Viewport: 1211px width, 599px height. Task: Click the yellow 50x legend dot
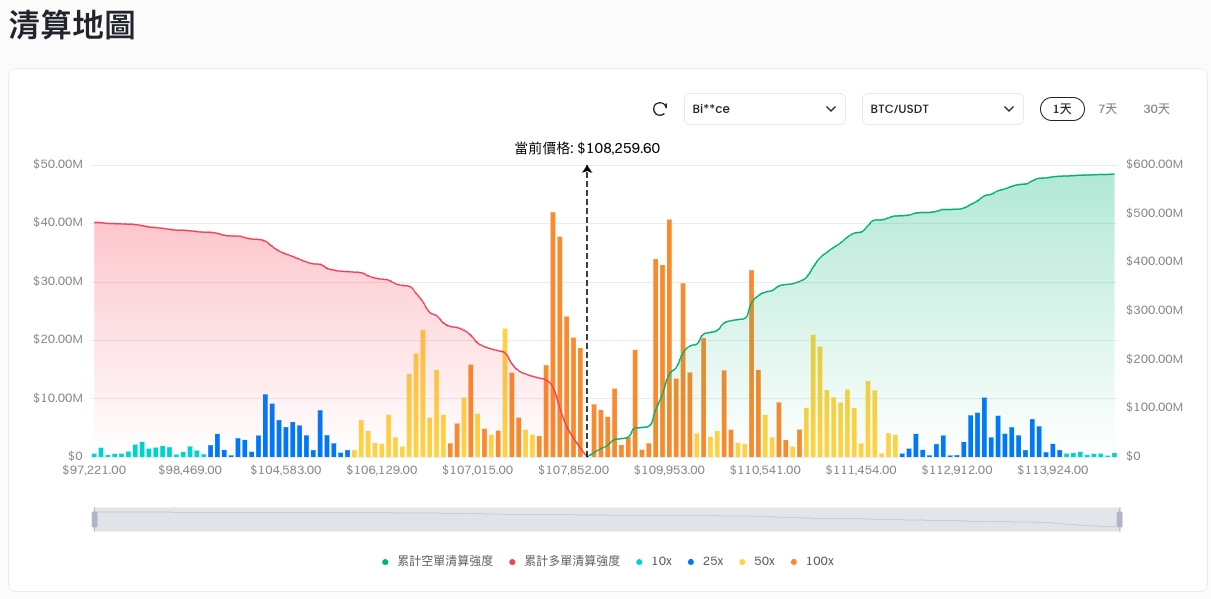tap(742, 561)
